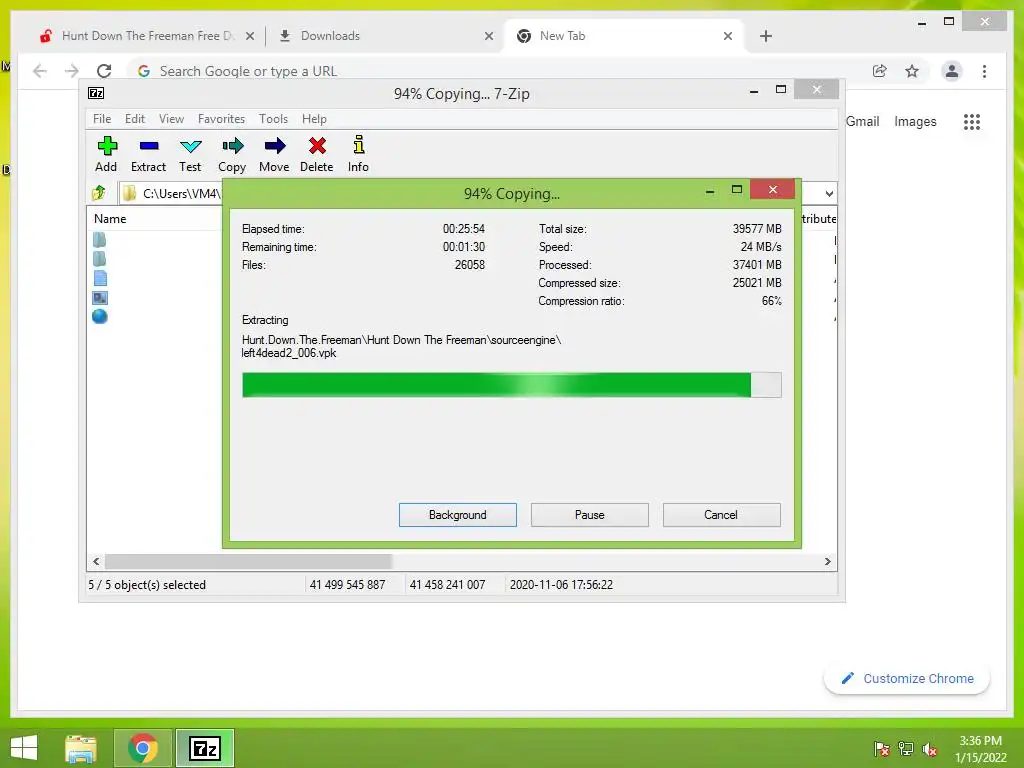Open the Gmail link
1024x768 pixels.
coord(863,121)
